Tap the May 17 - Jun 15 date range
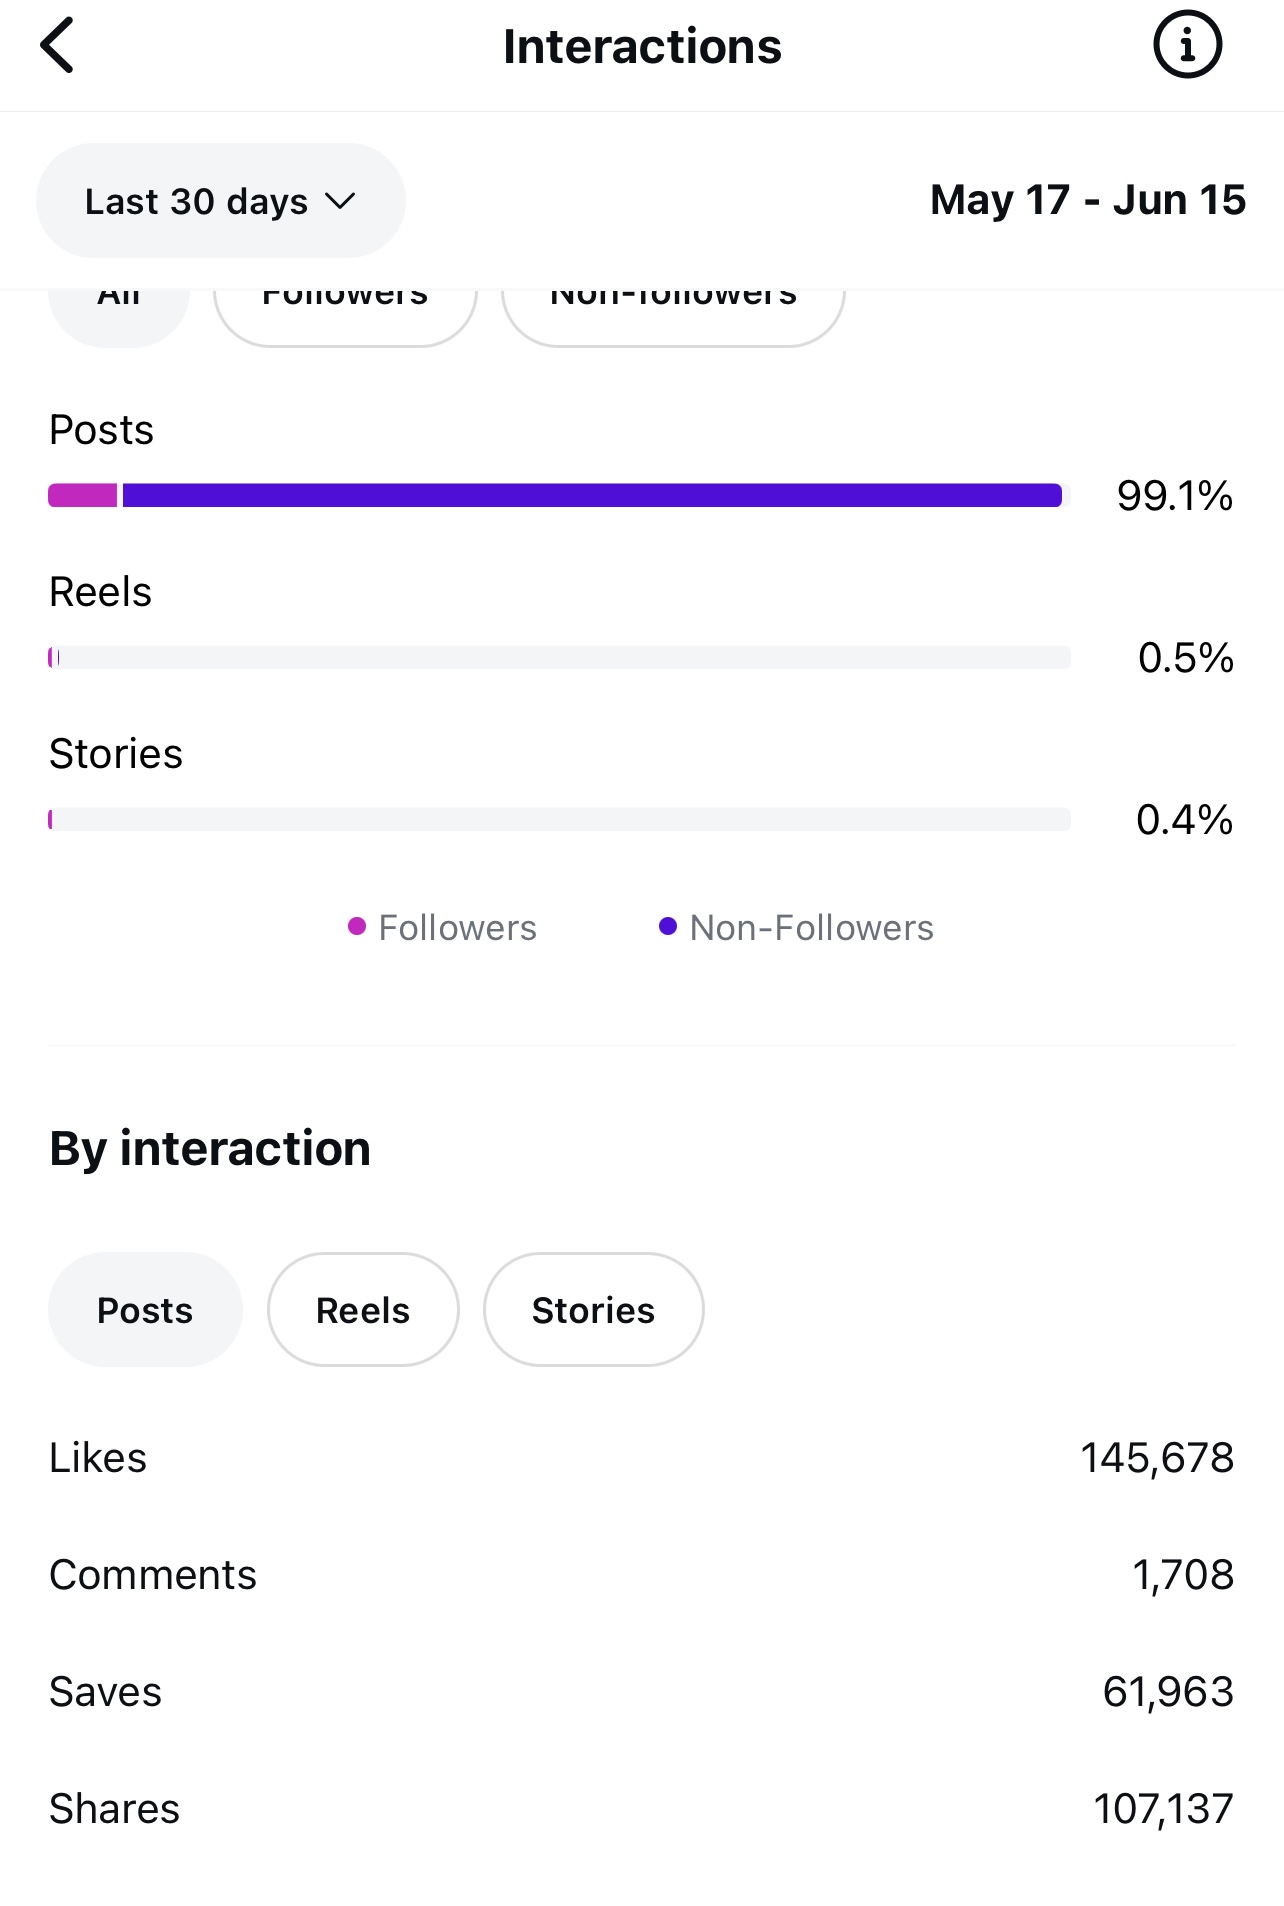This screenshot has width=1284, height=1906. (1087, 200)
